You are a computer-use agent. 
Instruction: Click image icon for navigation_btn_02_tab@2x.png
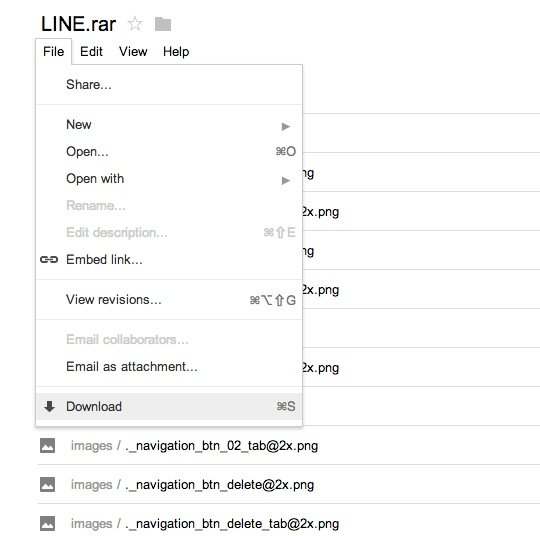coord(47,445)
